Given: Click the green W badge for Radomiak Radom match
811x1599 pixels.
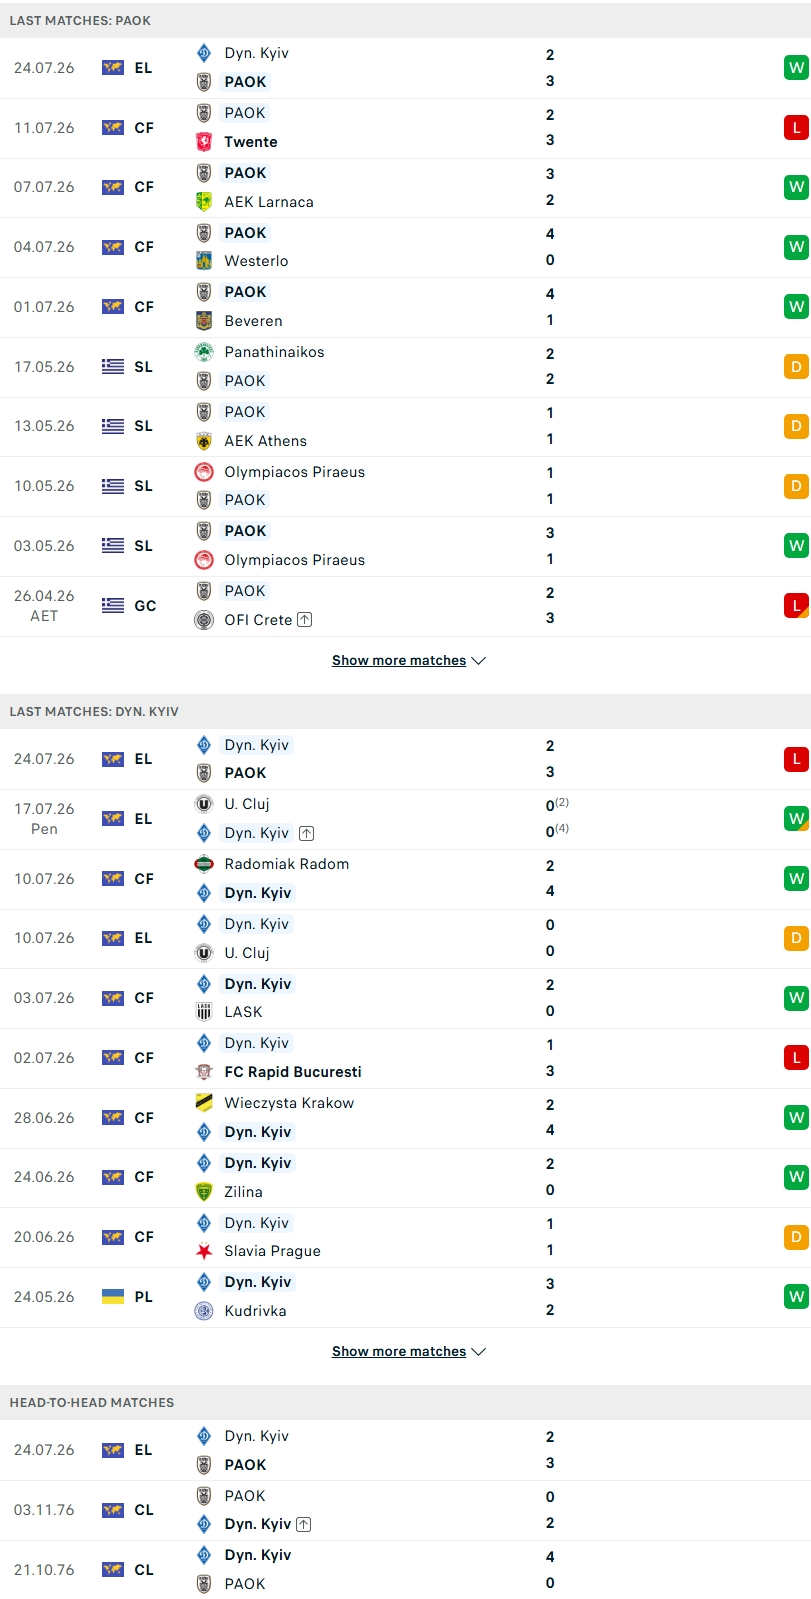Looking at the screenshot, I should pyautogui.click(x=796, y=879).
